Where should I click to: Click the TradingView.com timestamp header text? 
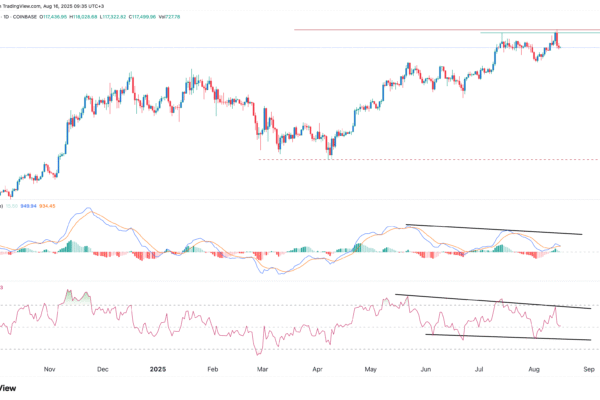60,5
